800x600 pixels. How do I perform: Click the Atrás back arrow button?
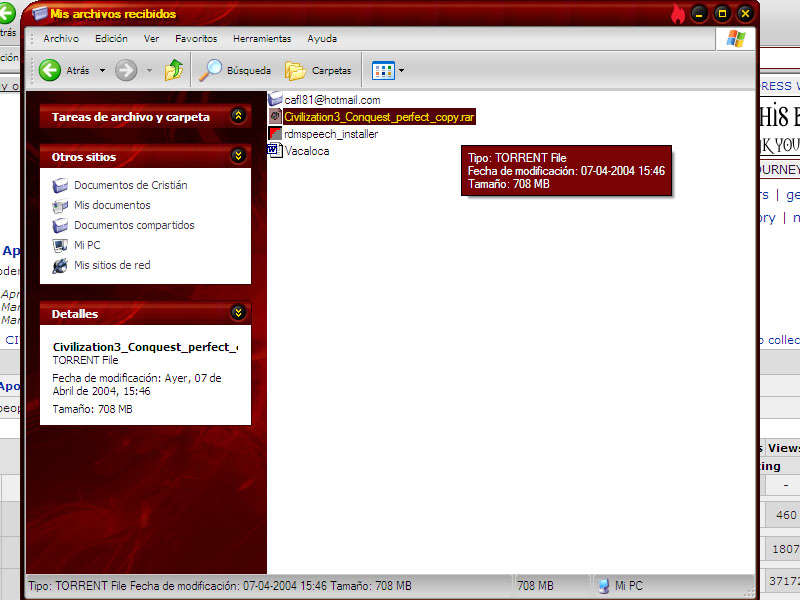pos(51,70)
